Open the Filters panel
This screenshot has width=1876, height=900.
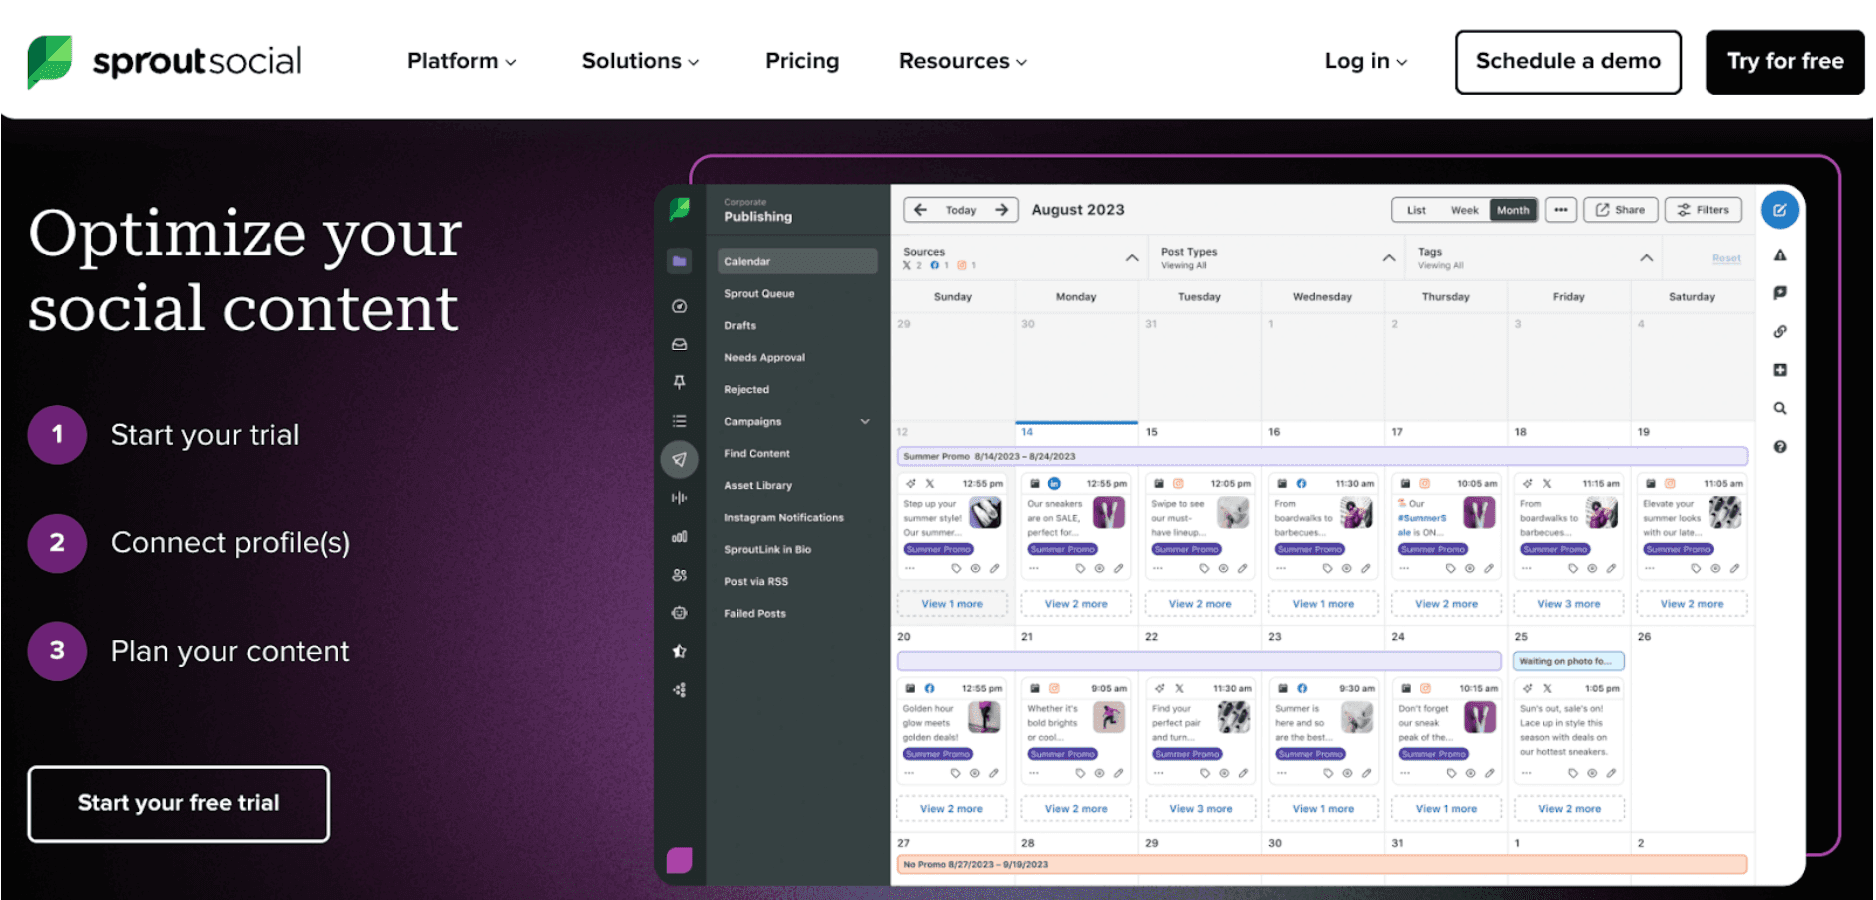point(1704,209)
